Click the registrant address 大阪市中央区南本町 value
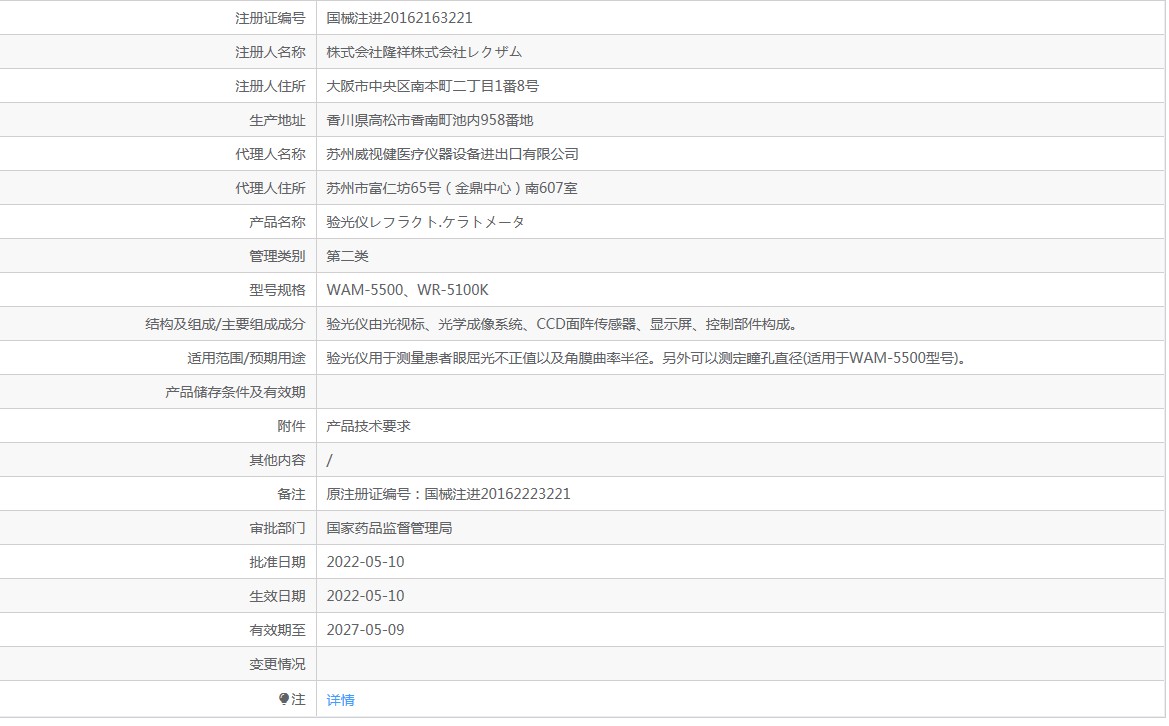The width and height of the screenshot is (1169, 726). coord(432,86)
